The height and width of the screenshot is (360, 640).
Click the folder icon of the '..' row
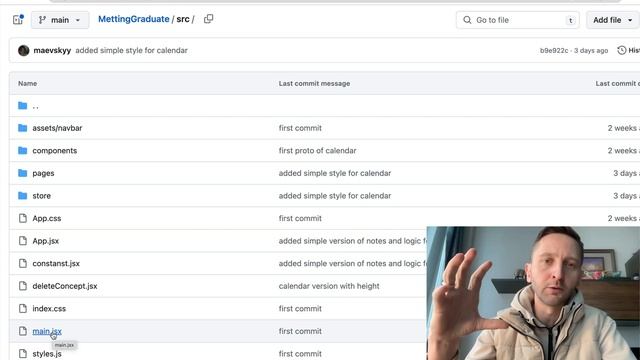(22, 106)
